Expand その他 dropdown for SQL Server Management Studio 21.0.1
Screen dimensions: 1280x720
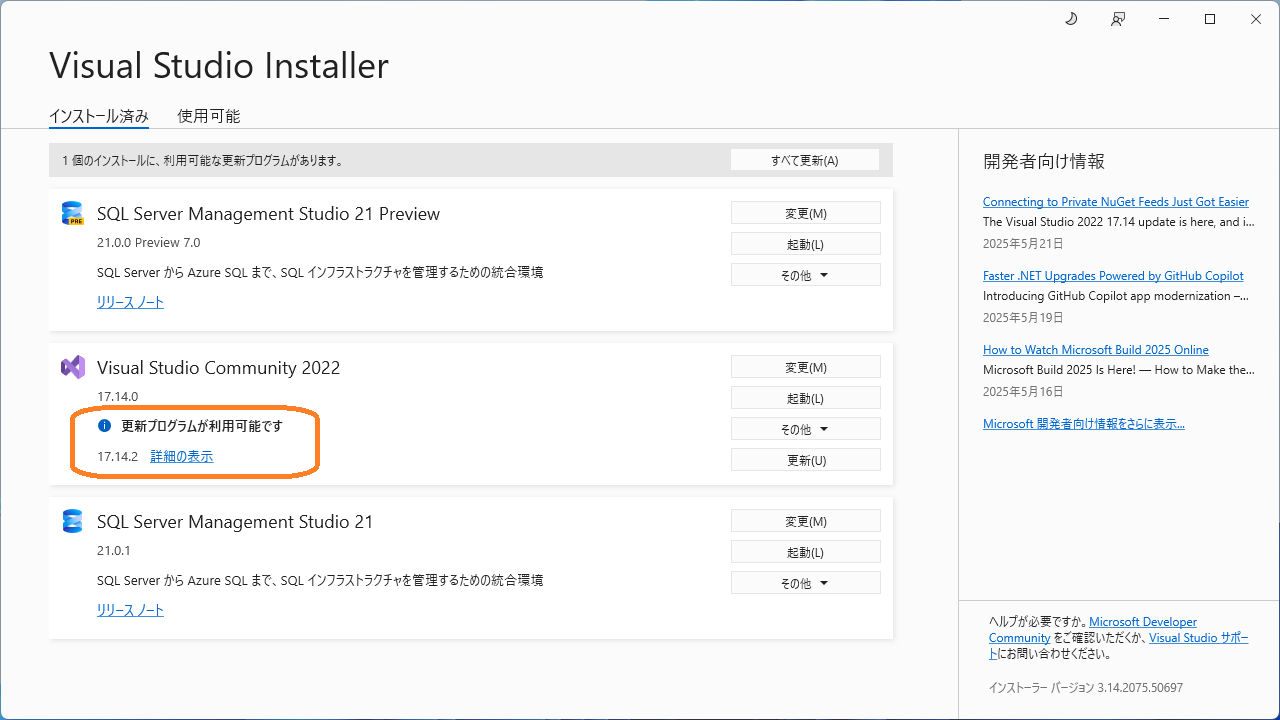806,583
